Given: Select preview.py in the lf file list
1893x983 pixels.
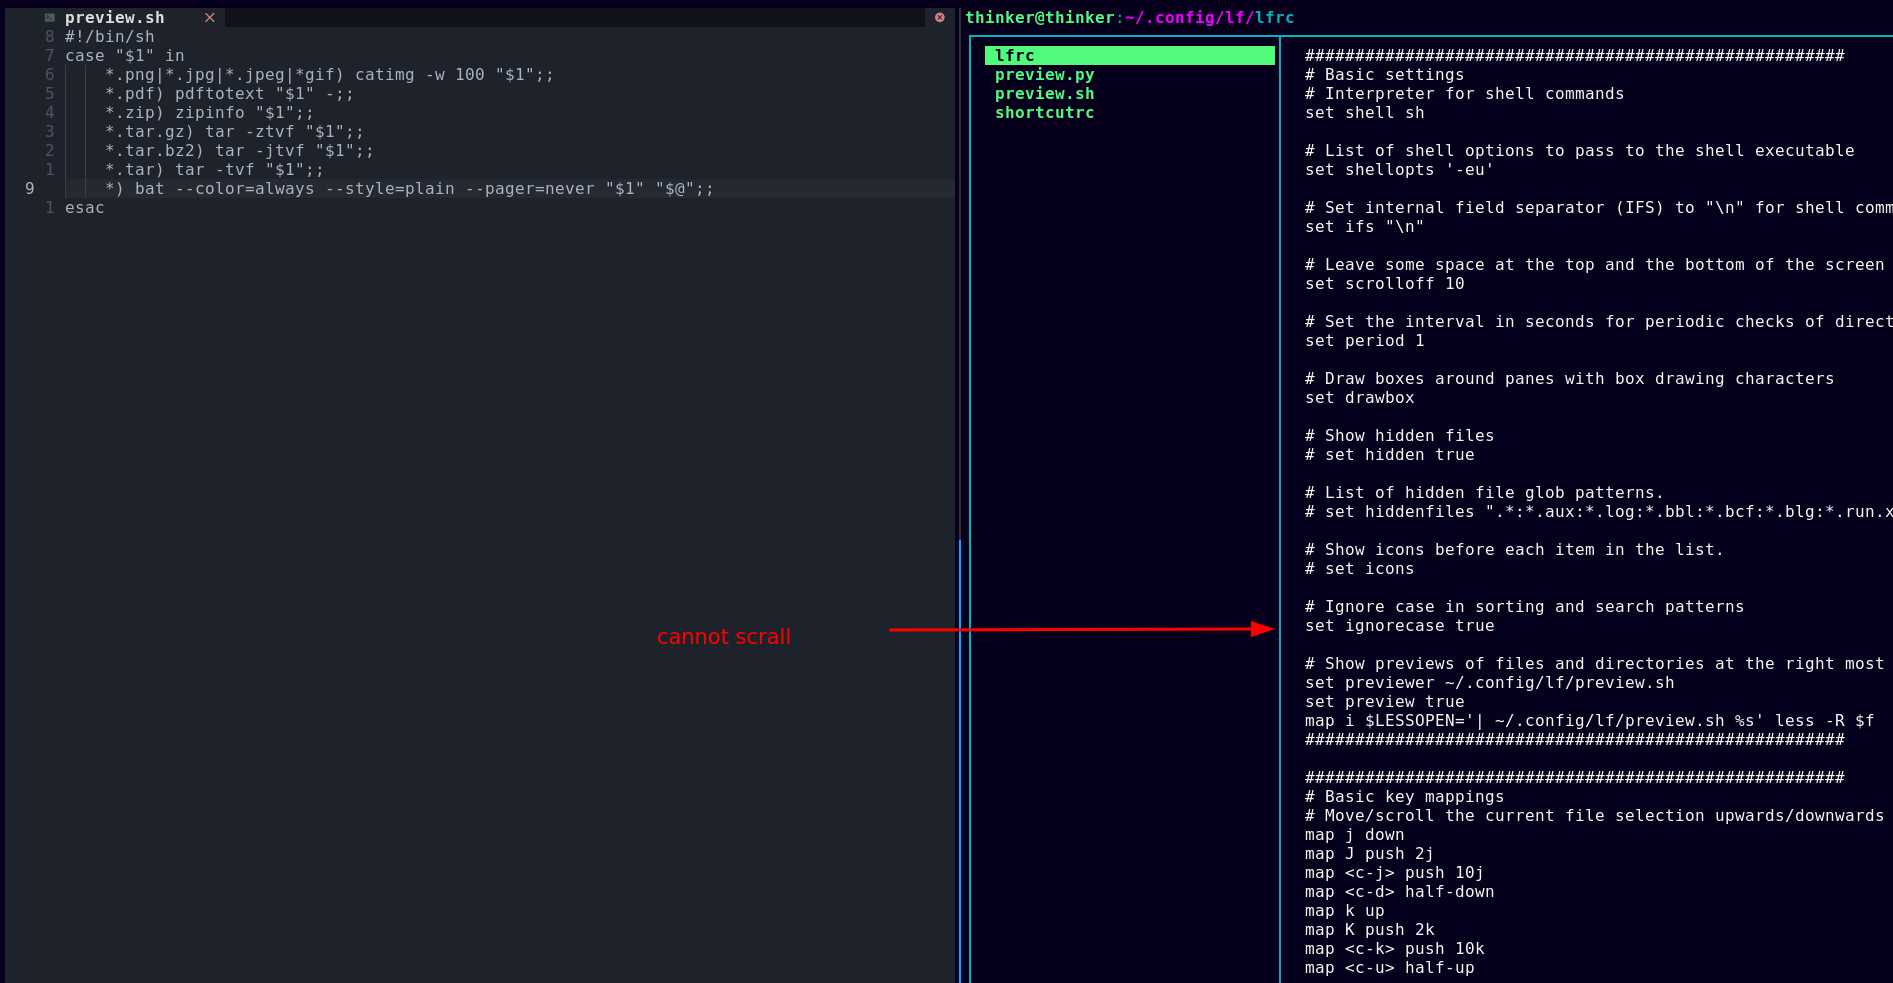Looking at the screenshot, I should [x=1044, y=74].
